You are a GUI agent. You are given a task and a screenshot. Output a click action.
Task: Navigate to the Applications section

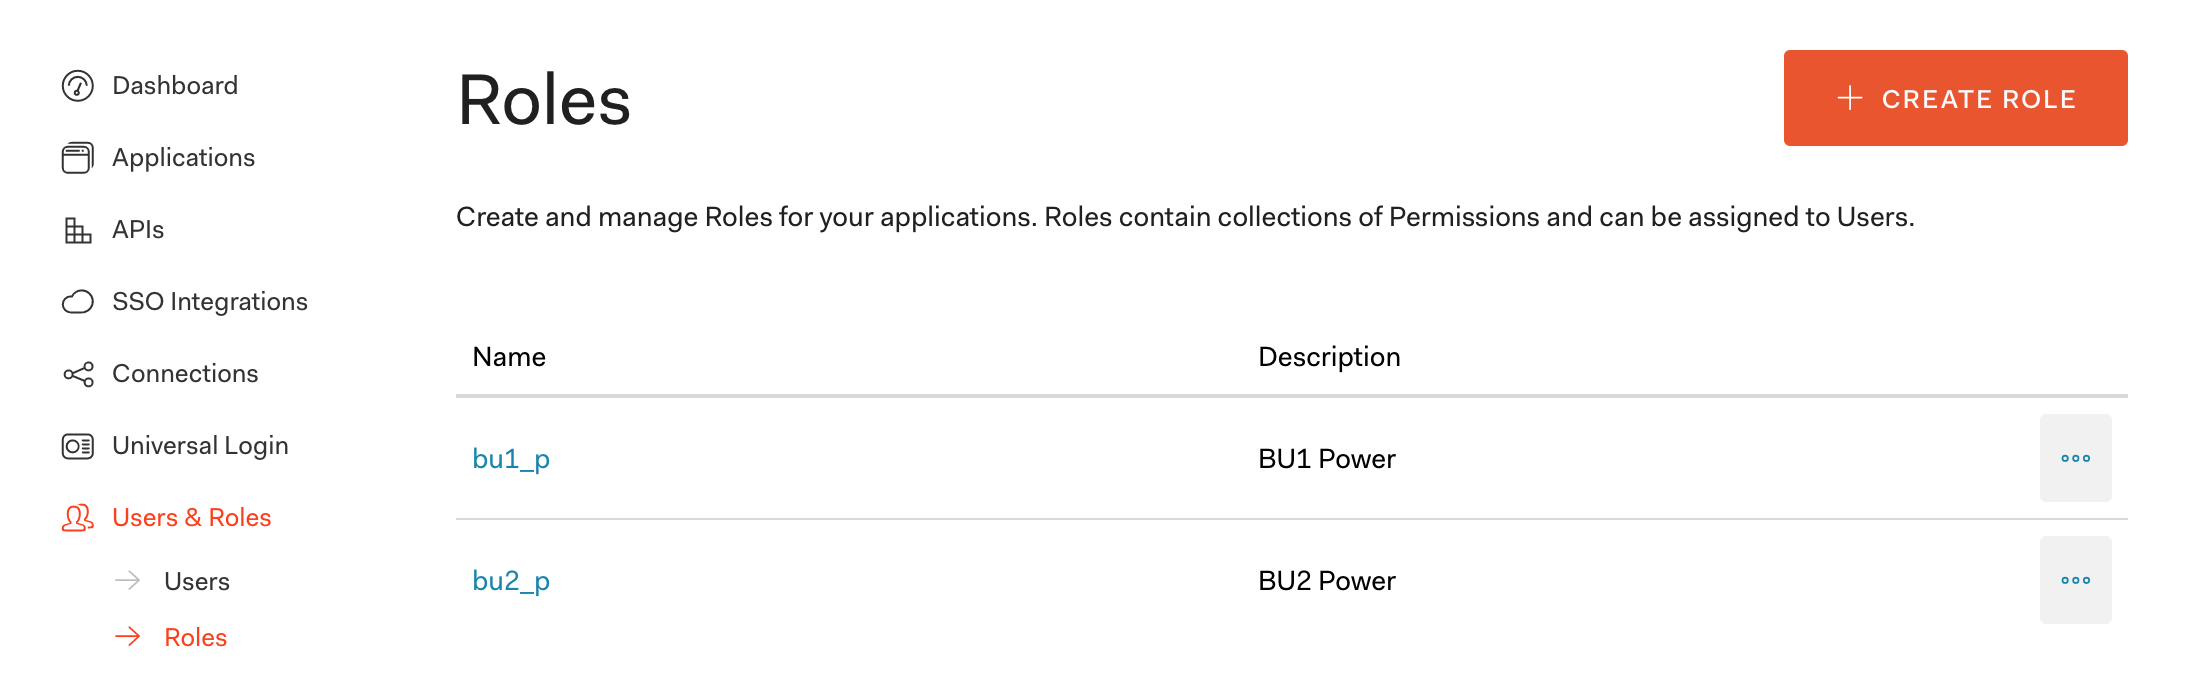[x=183, y=158]
